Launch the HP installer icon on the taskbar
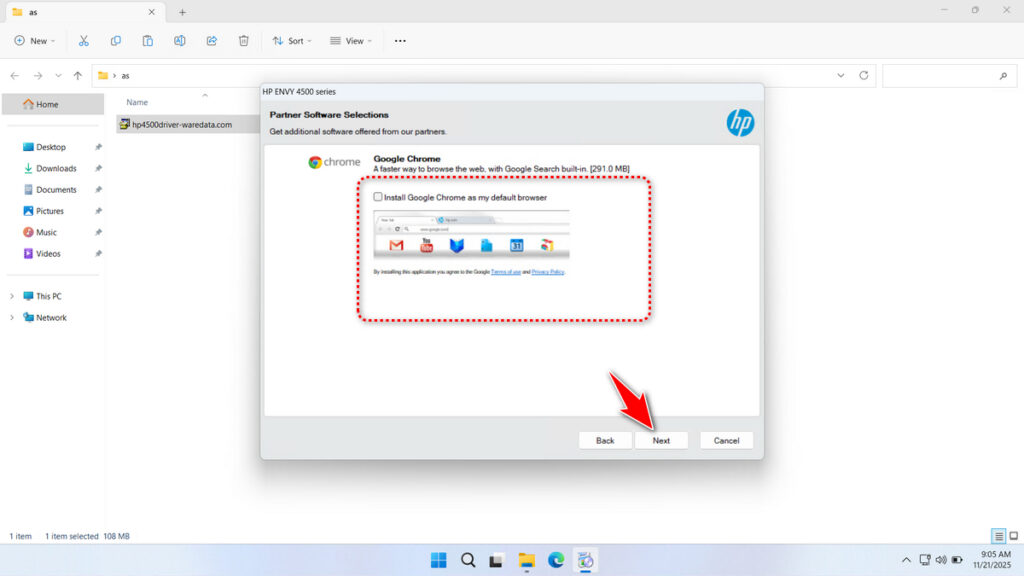The image size is (1024, 576). [584, 560]
